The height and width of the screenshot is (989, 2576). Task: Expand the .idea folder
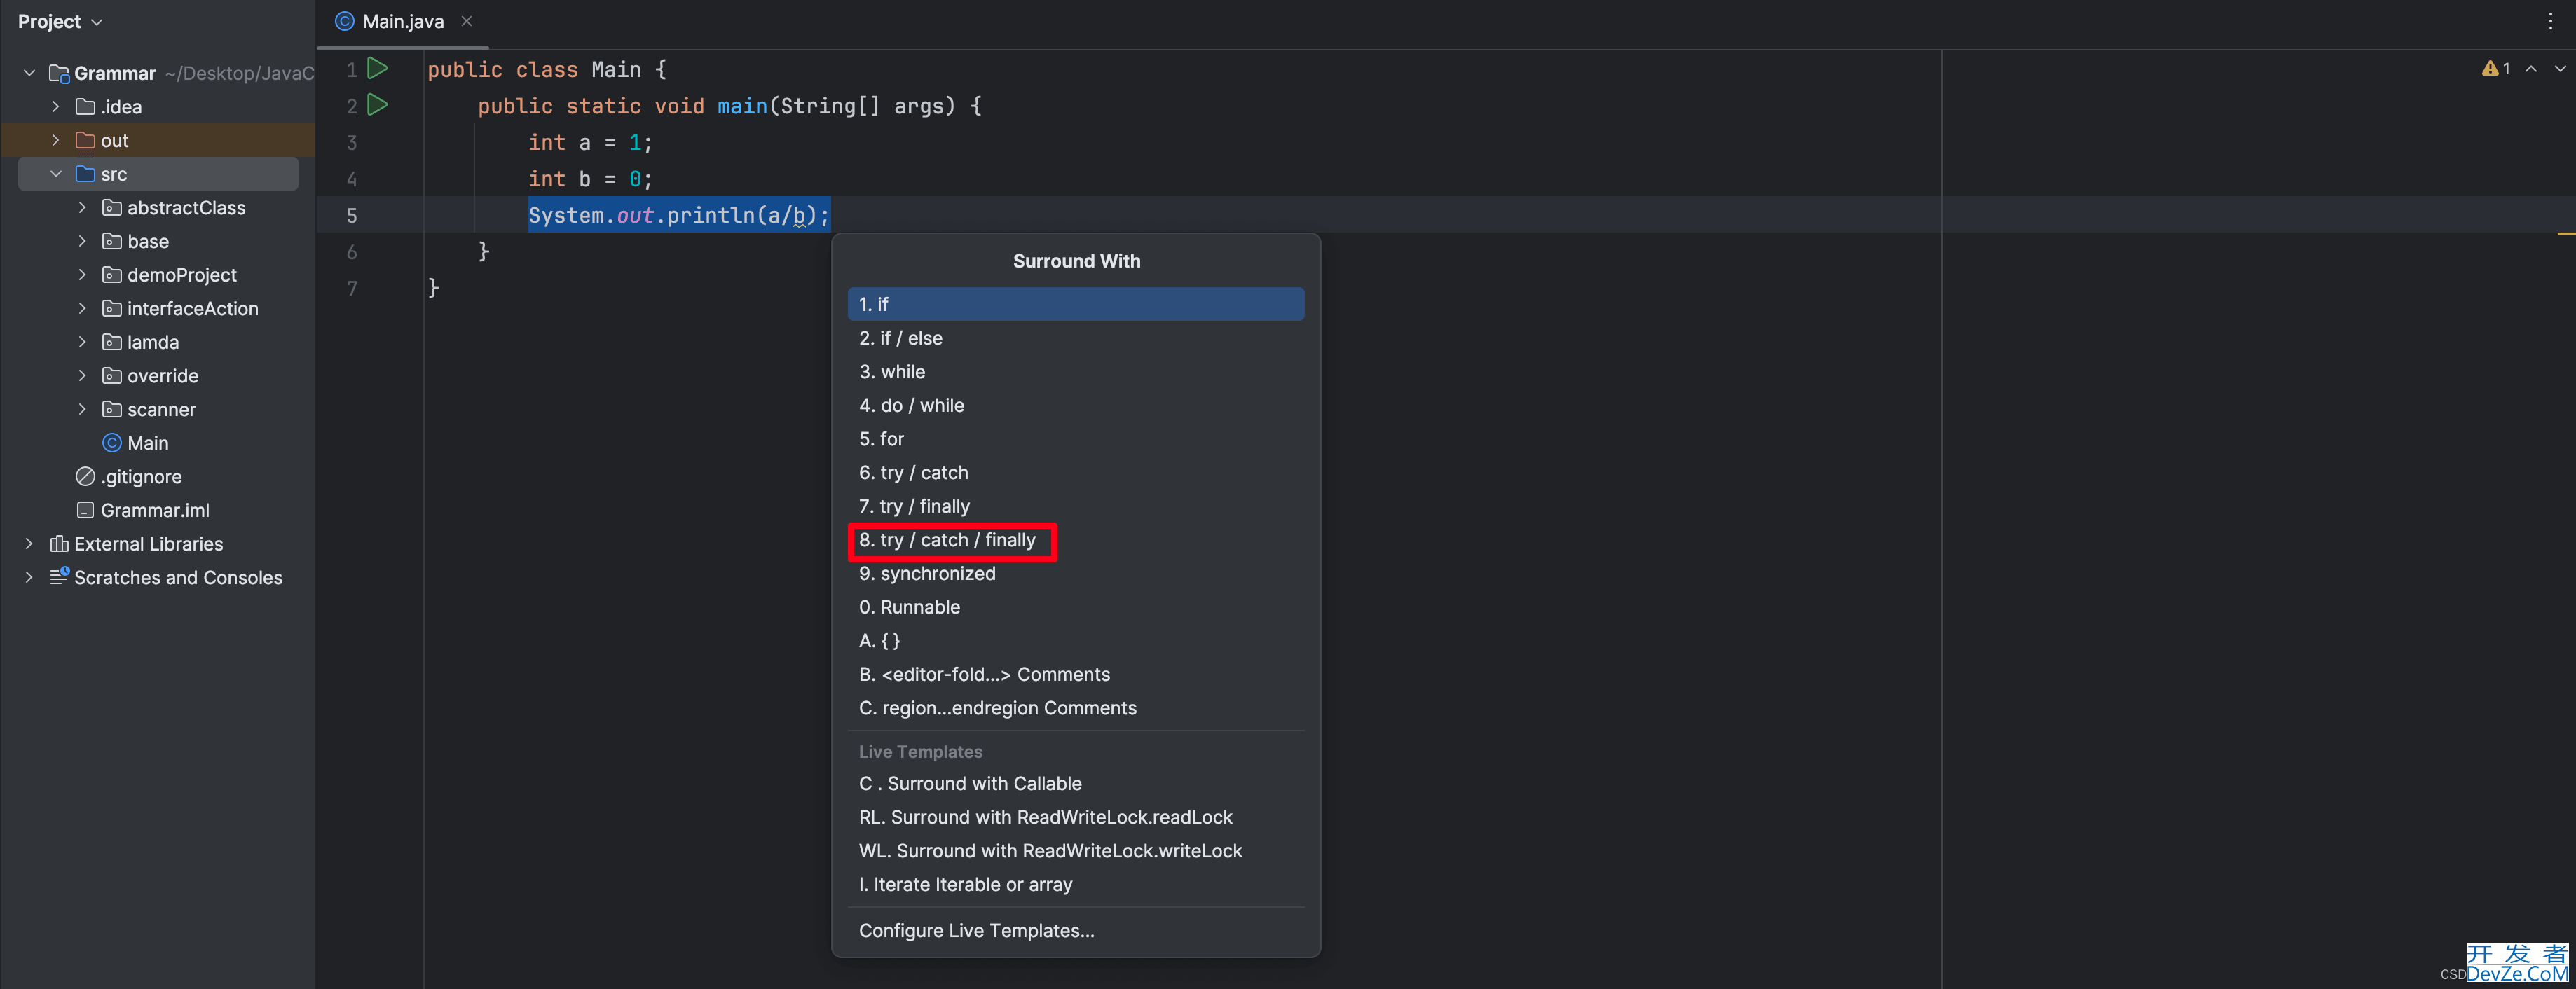pyautogui.click(x=56, y=107)
